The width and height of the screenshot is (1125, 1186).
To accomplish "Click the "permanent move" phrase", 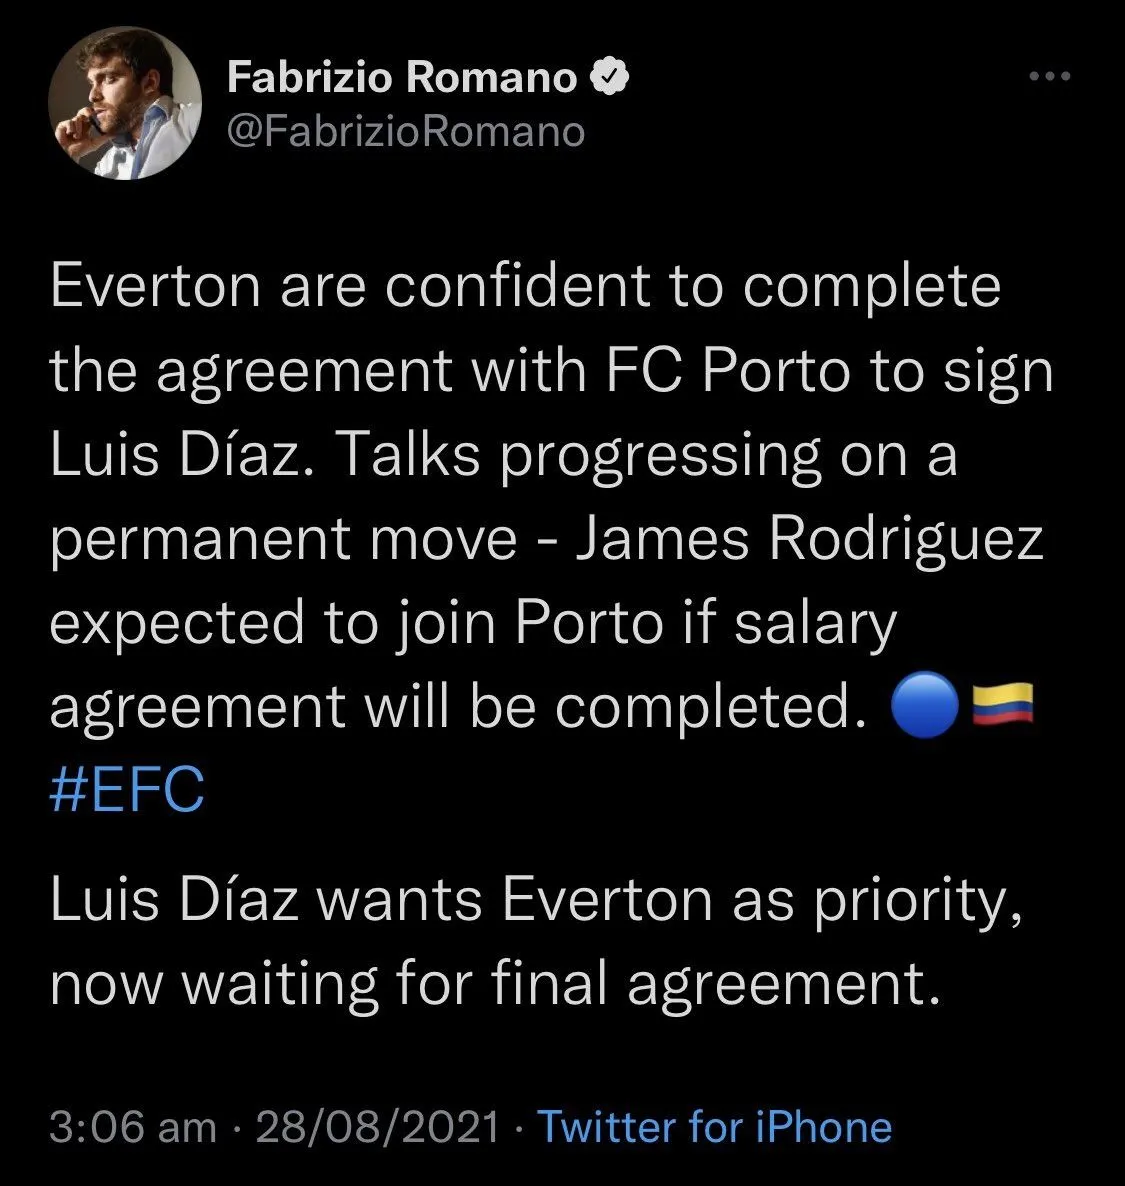I will click(x=283, y=539).
